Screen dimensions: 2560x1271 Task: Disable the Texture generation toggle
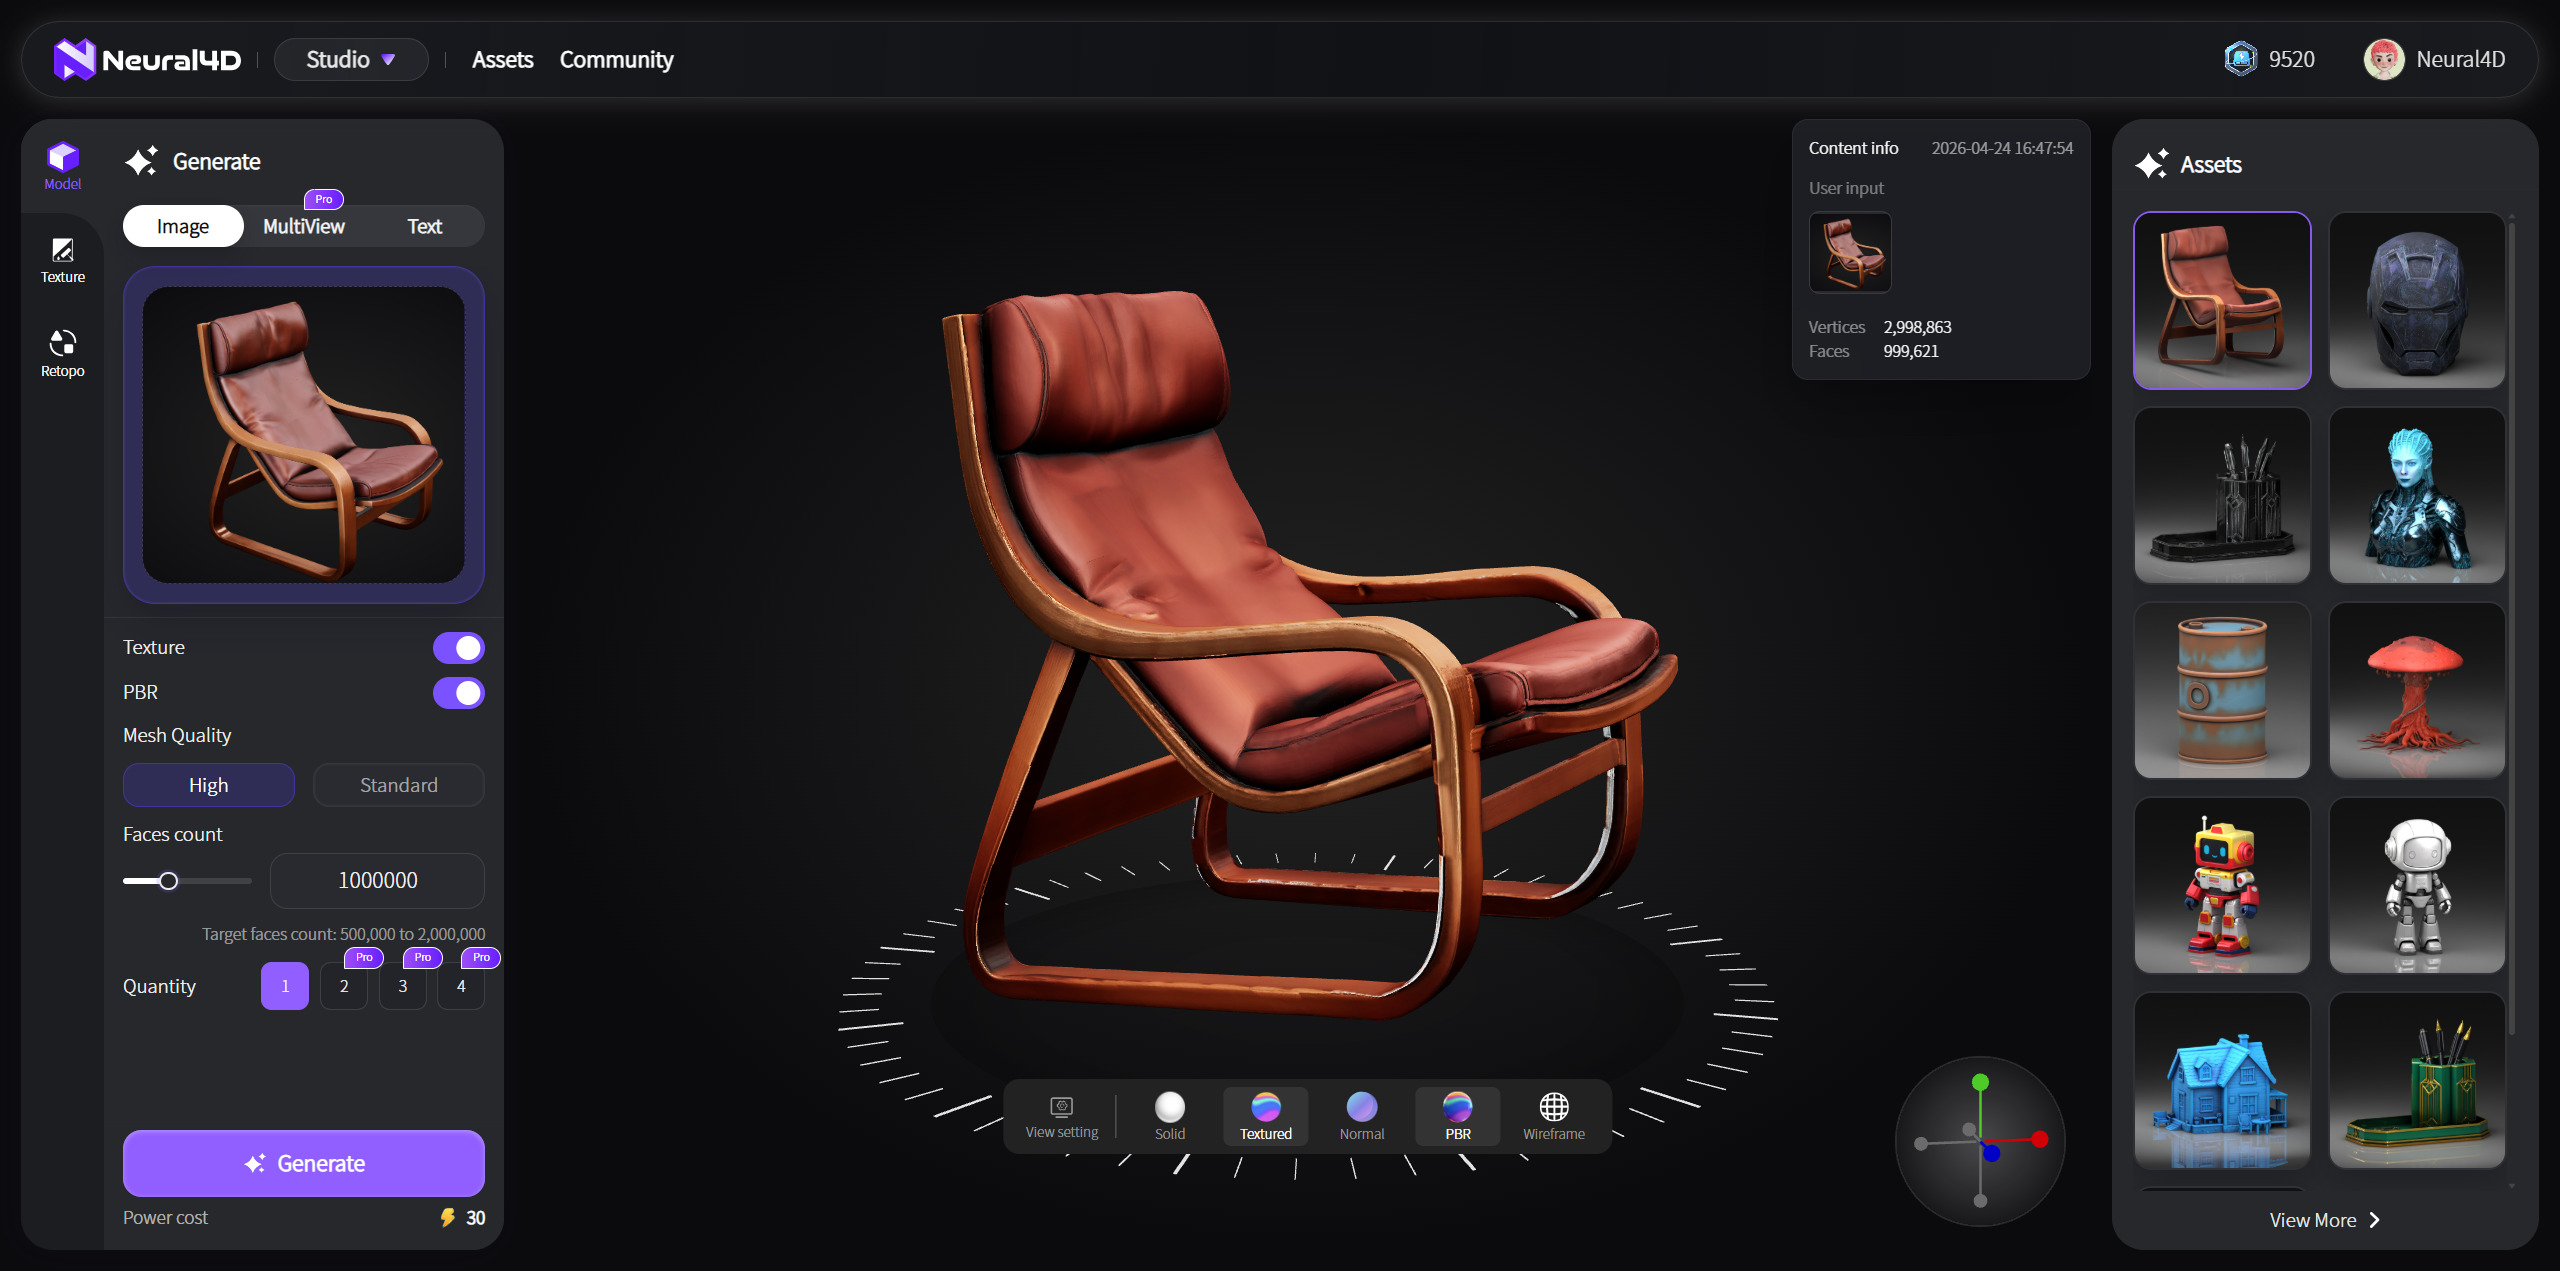tap(459, 647)
